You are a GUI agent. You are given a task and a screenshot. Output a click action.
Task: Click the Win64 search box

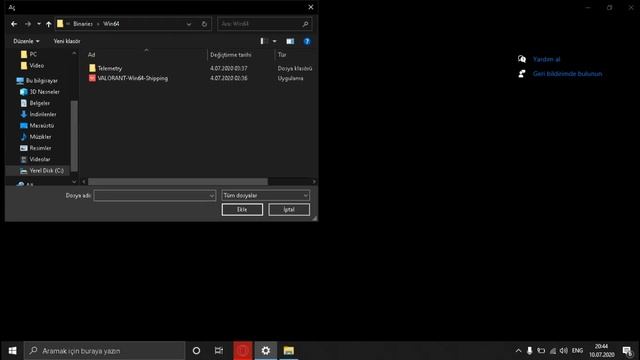(x=265, y=24)
